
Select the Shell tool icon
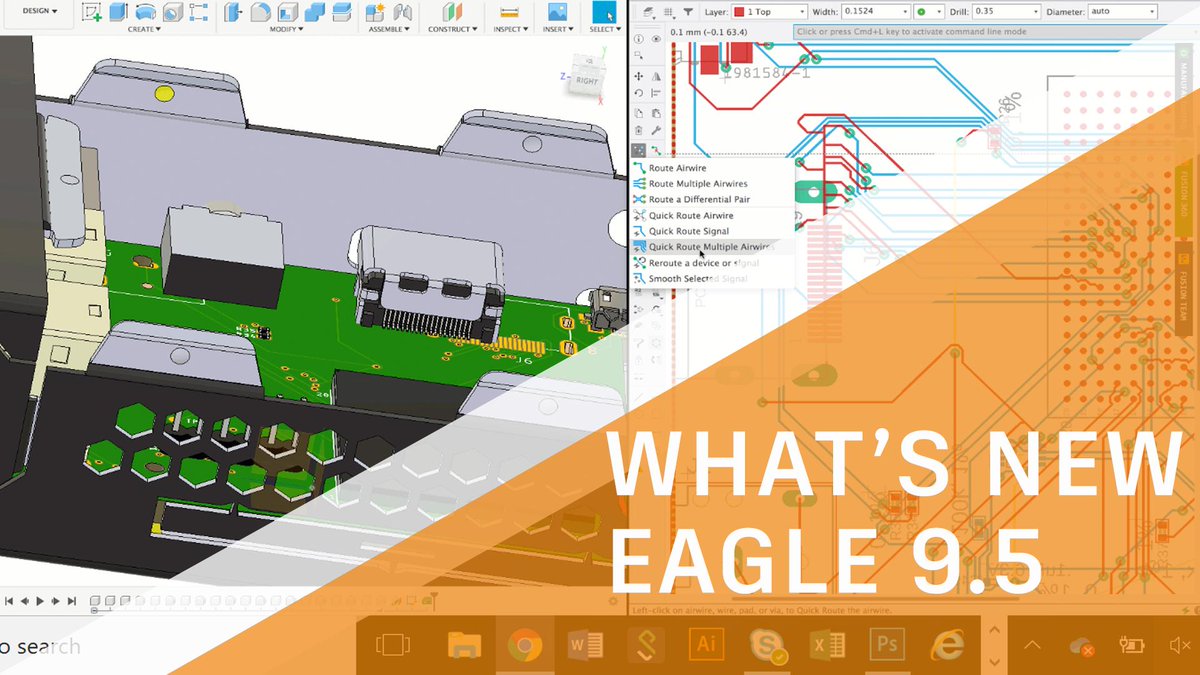click(286, 13)
